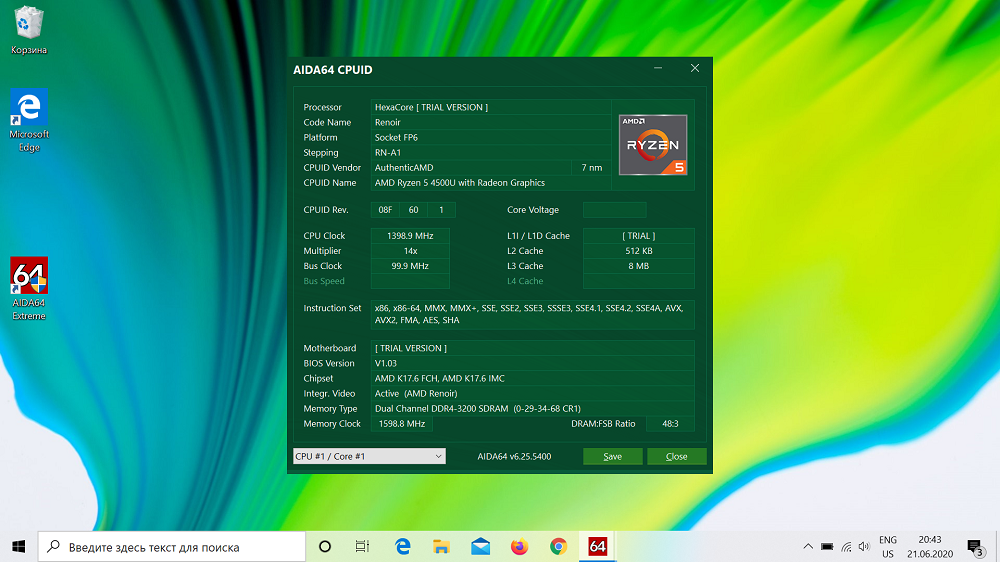Click the Chipset value AMD K17.6 FCH
1000x562 pixels.
pyautogui.click(x=439, y=378)
